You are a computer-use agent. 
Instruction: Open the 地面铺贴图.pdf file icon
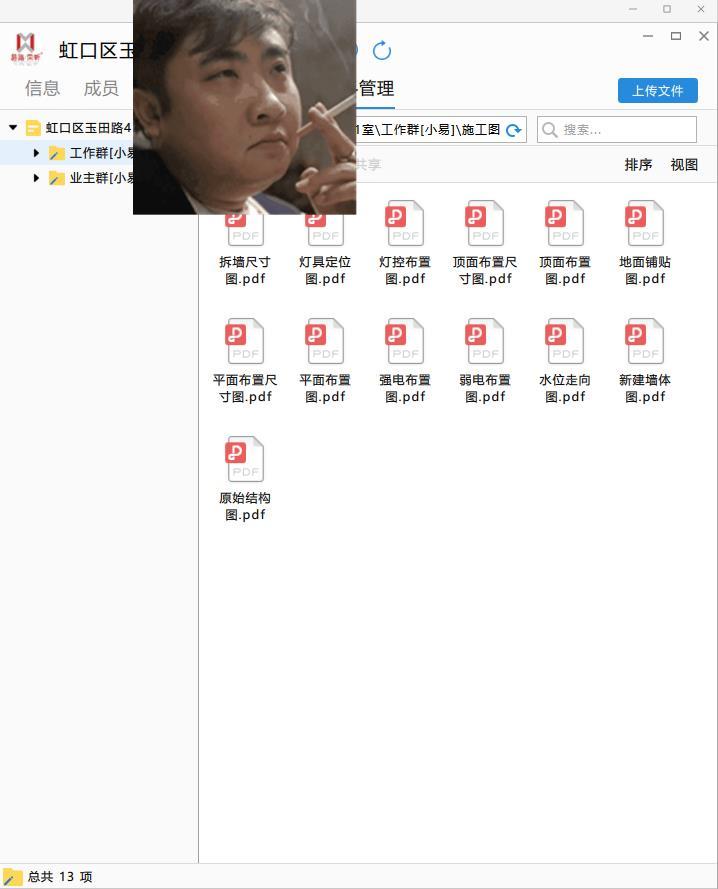[x=645, y=224]
